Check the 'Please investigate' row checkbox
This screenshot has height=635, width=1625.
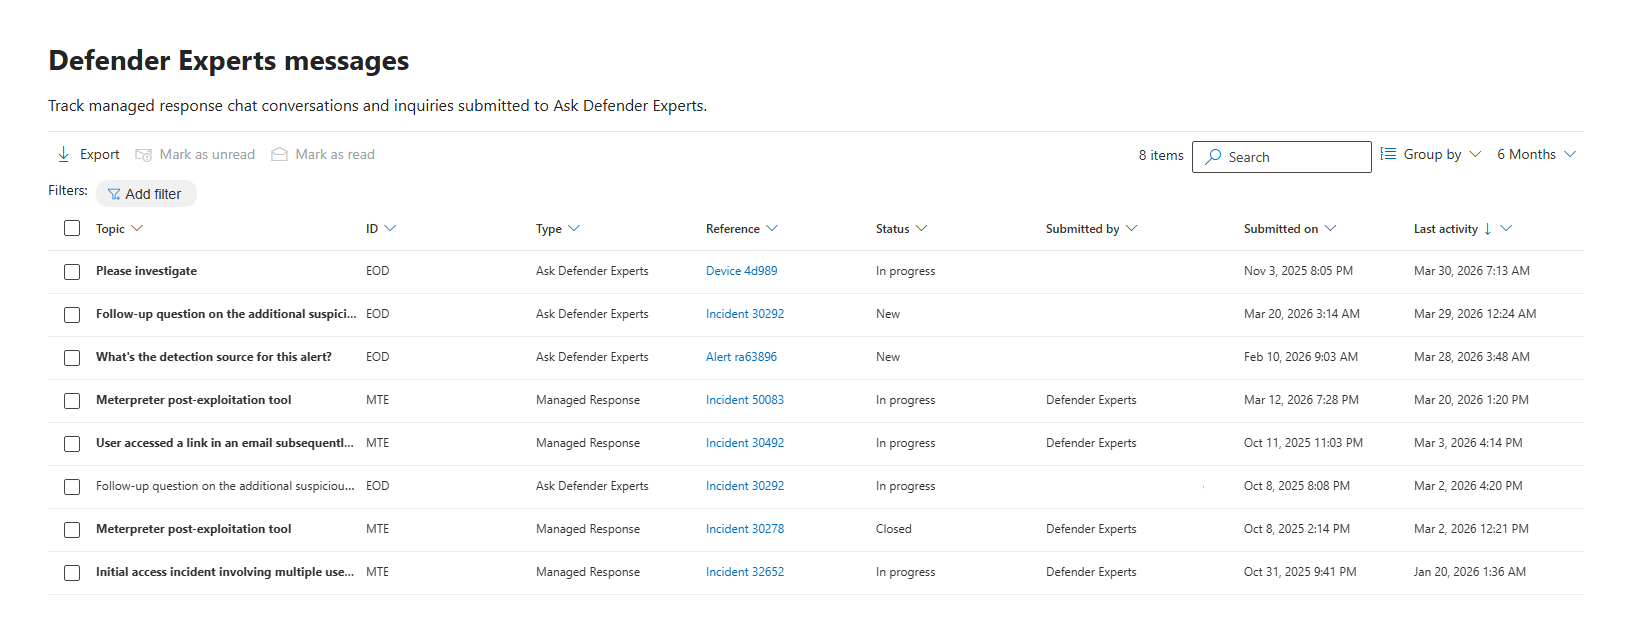click(72, 272)
